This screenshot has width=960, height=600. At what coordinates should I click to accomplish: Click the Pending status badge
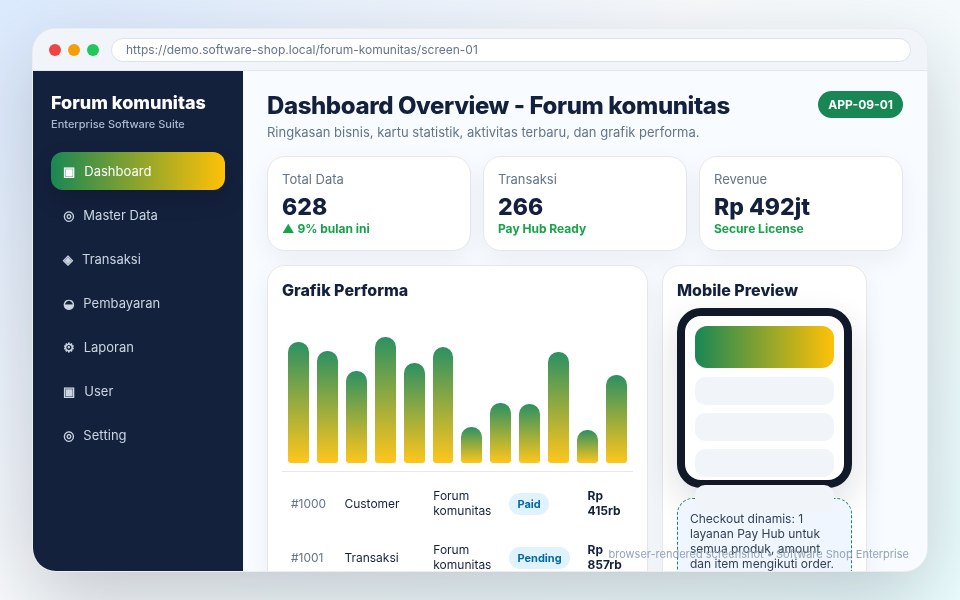(x=539, y=558)
